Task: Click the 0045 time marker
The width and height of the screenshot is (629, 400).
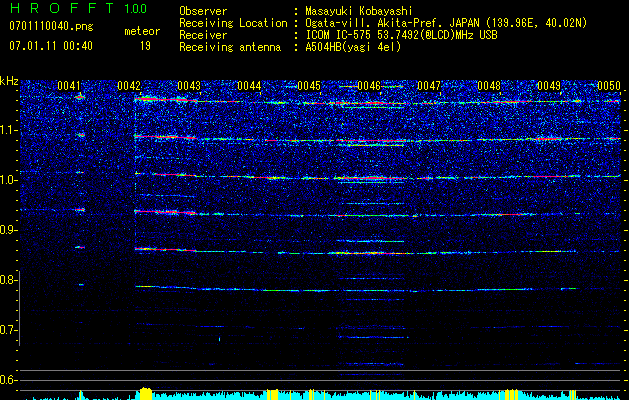Action: [309, 85]
